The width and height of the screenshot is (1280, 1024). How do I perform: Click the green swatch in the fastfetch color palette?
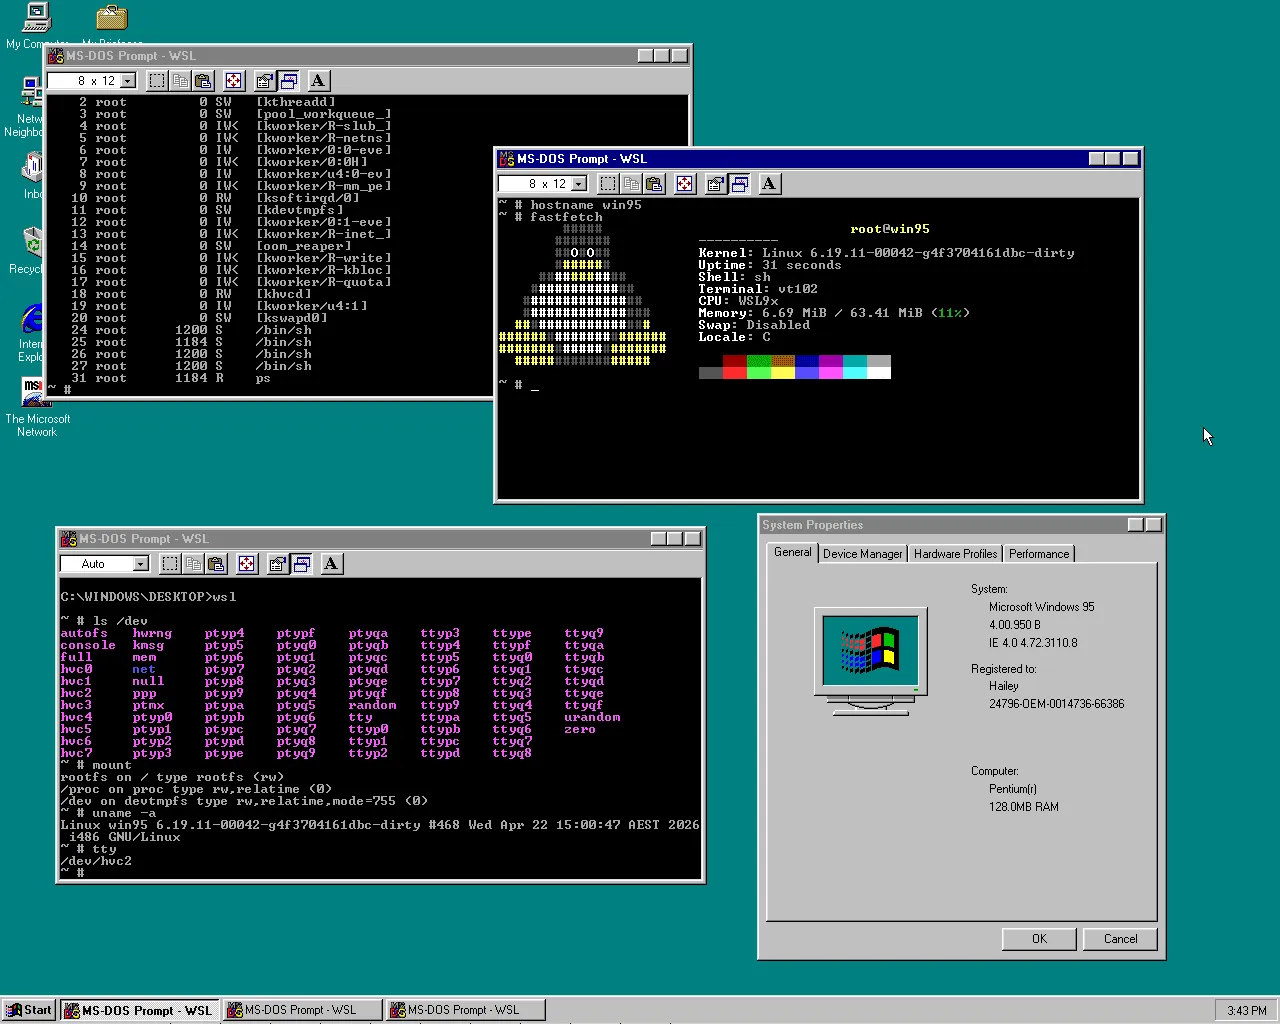[758, 367]
